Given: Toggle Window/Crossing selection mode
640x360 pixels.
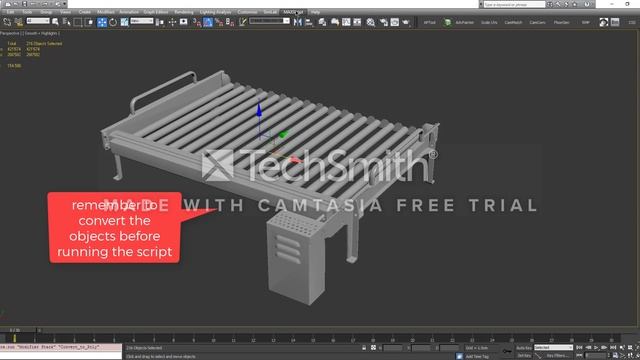Looking at the screenshot, I should click(x=89, y=22).
